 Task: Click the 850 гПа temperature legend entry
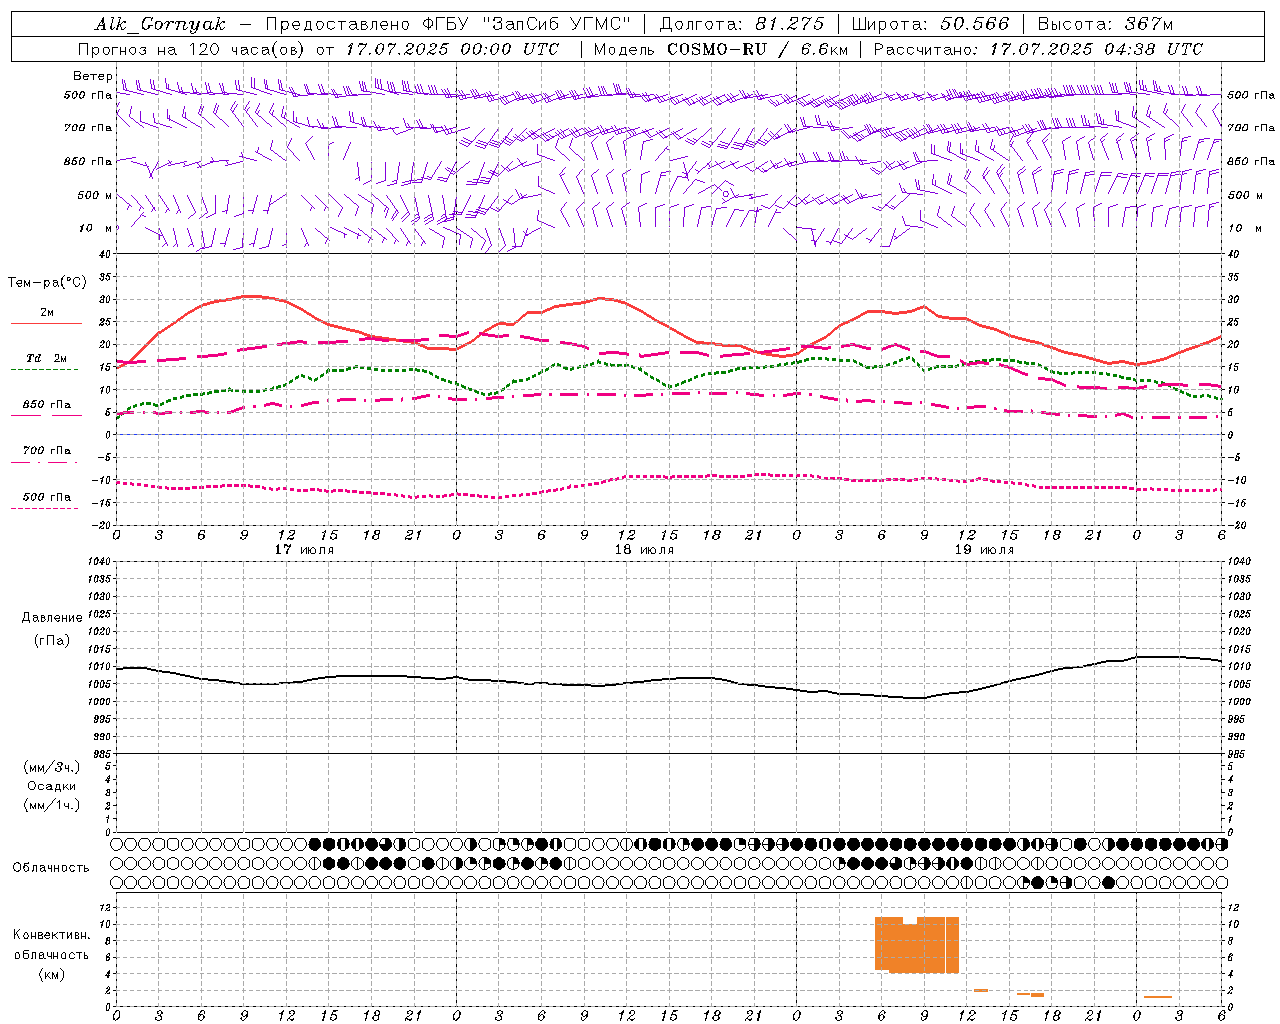(x=47, y=405)
